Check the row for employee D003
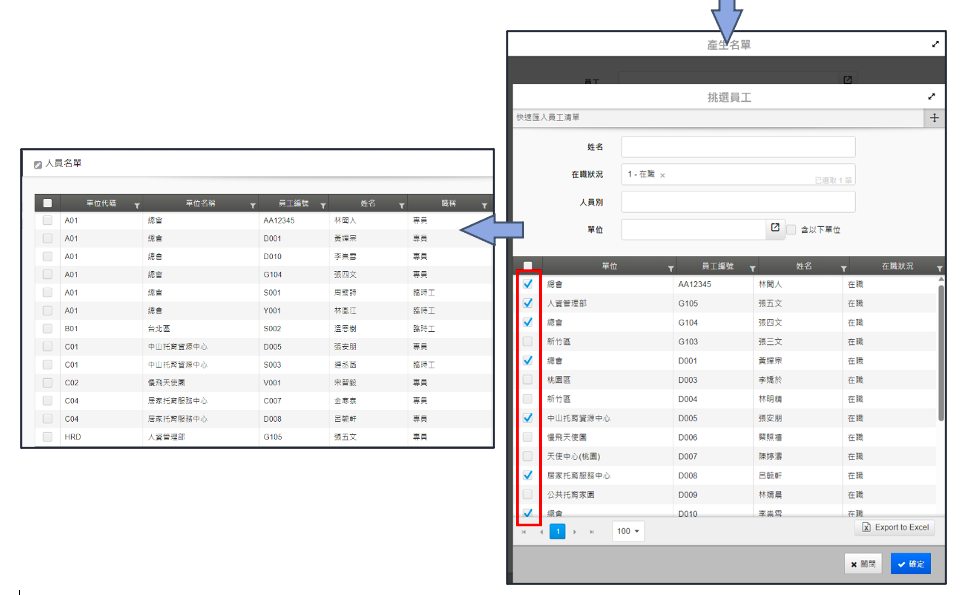Image resolution: width=962 pixels, height=595 pixels. (x=528, y=380)
